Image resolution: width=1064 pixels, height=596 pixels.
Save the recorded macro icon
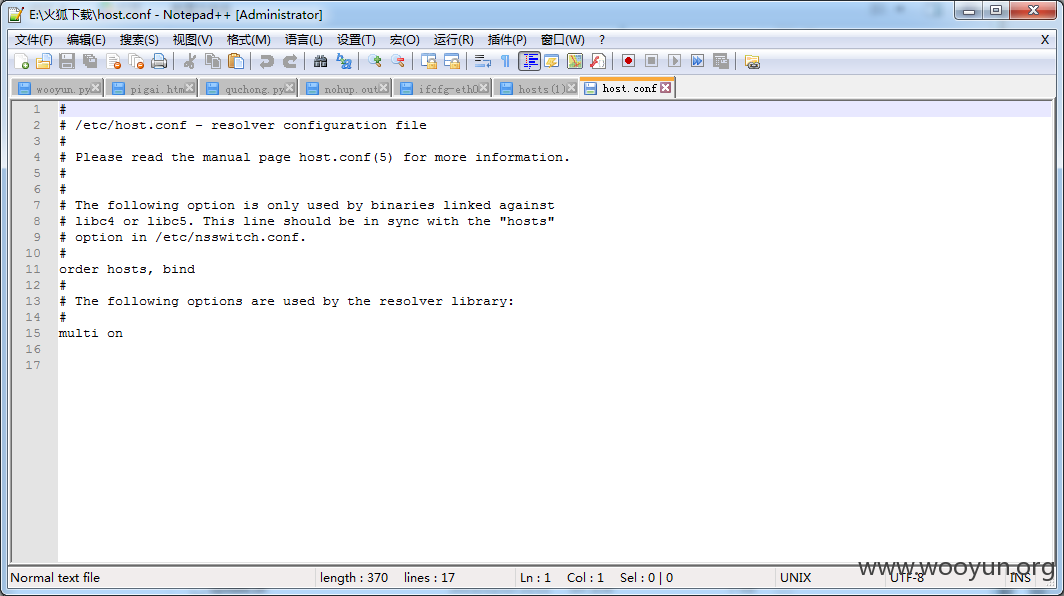point(721,62)
